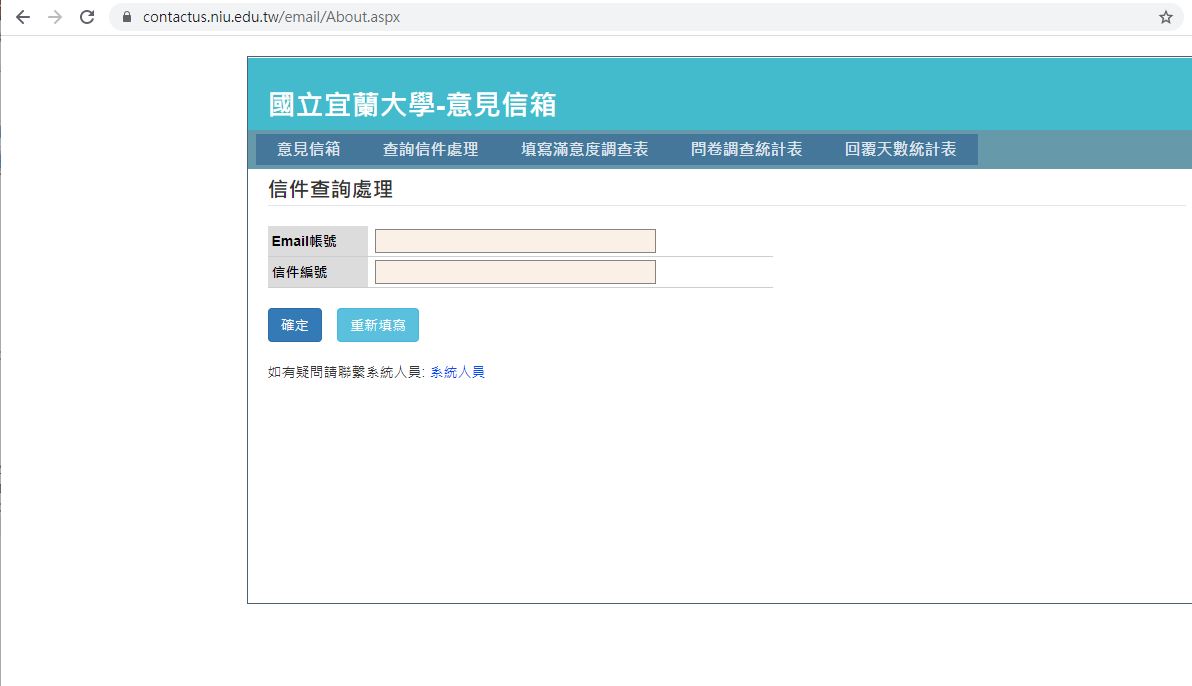The height and width of the screenshot is (686, 1192).
Task: Open the 填寫滿意度調查表 tab
Action: click(585, 149)
